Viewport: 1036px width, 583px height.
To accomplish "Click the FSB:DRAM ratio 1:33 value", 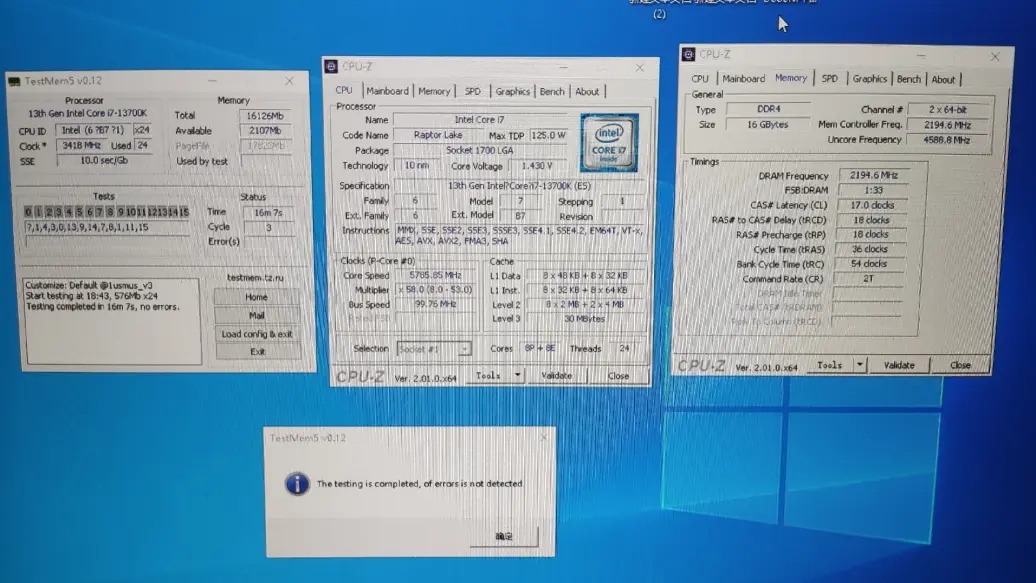I will coord(873,190).
